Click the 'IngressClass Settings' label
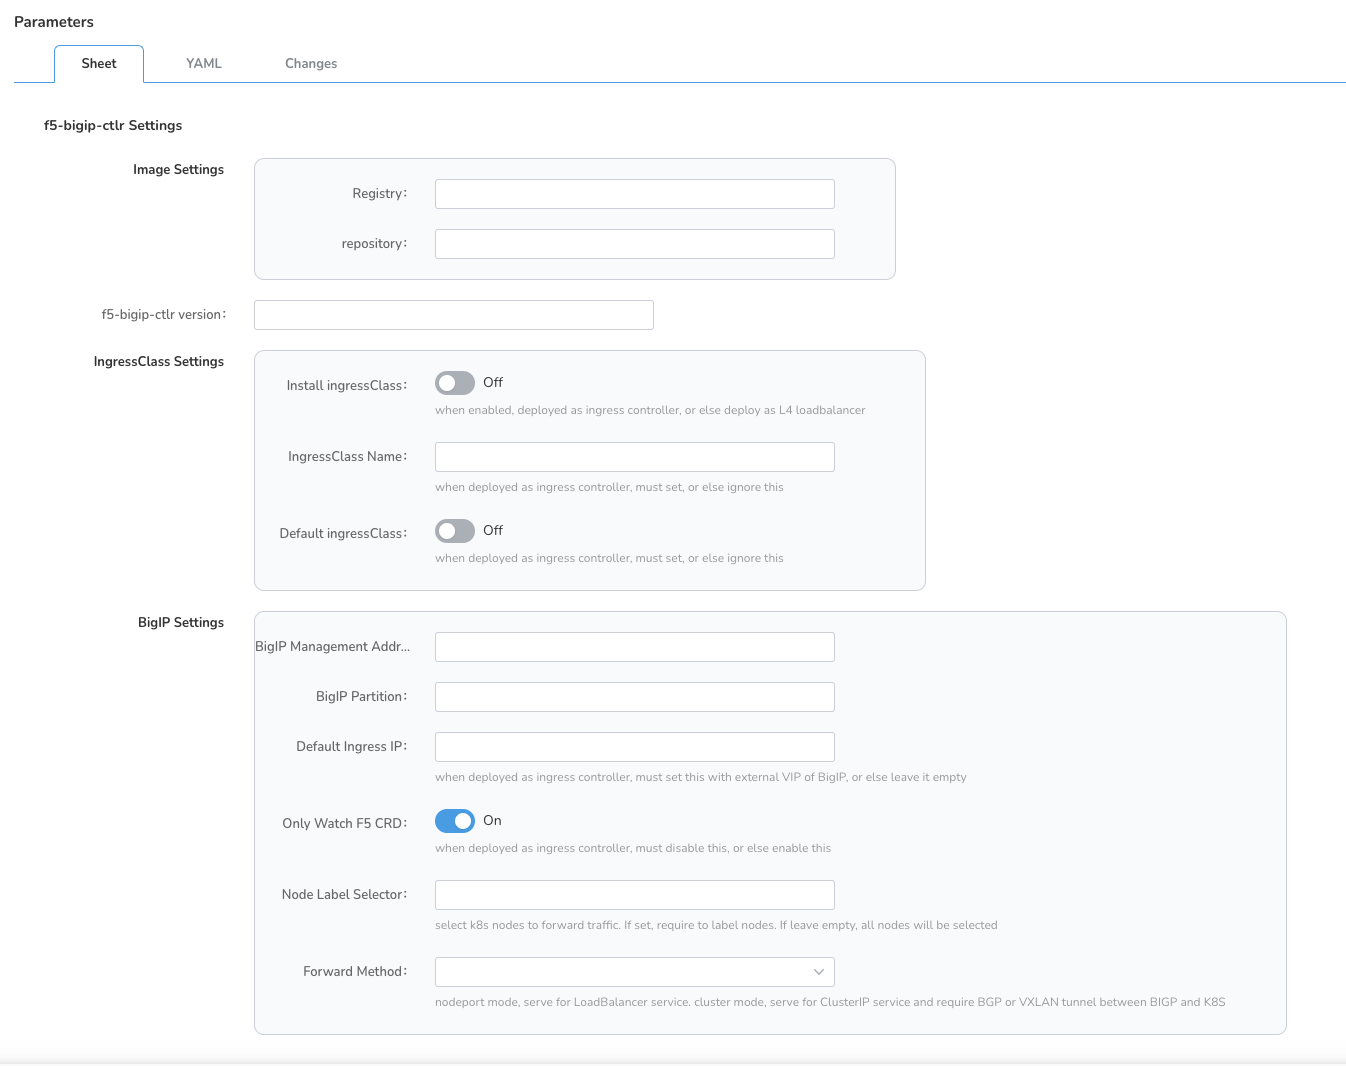This screenshot has height=1066, width=1346. [158, 362]
